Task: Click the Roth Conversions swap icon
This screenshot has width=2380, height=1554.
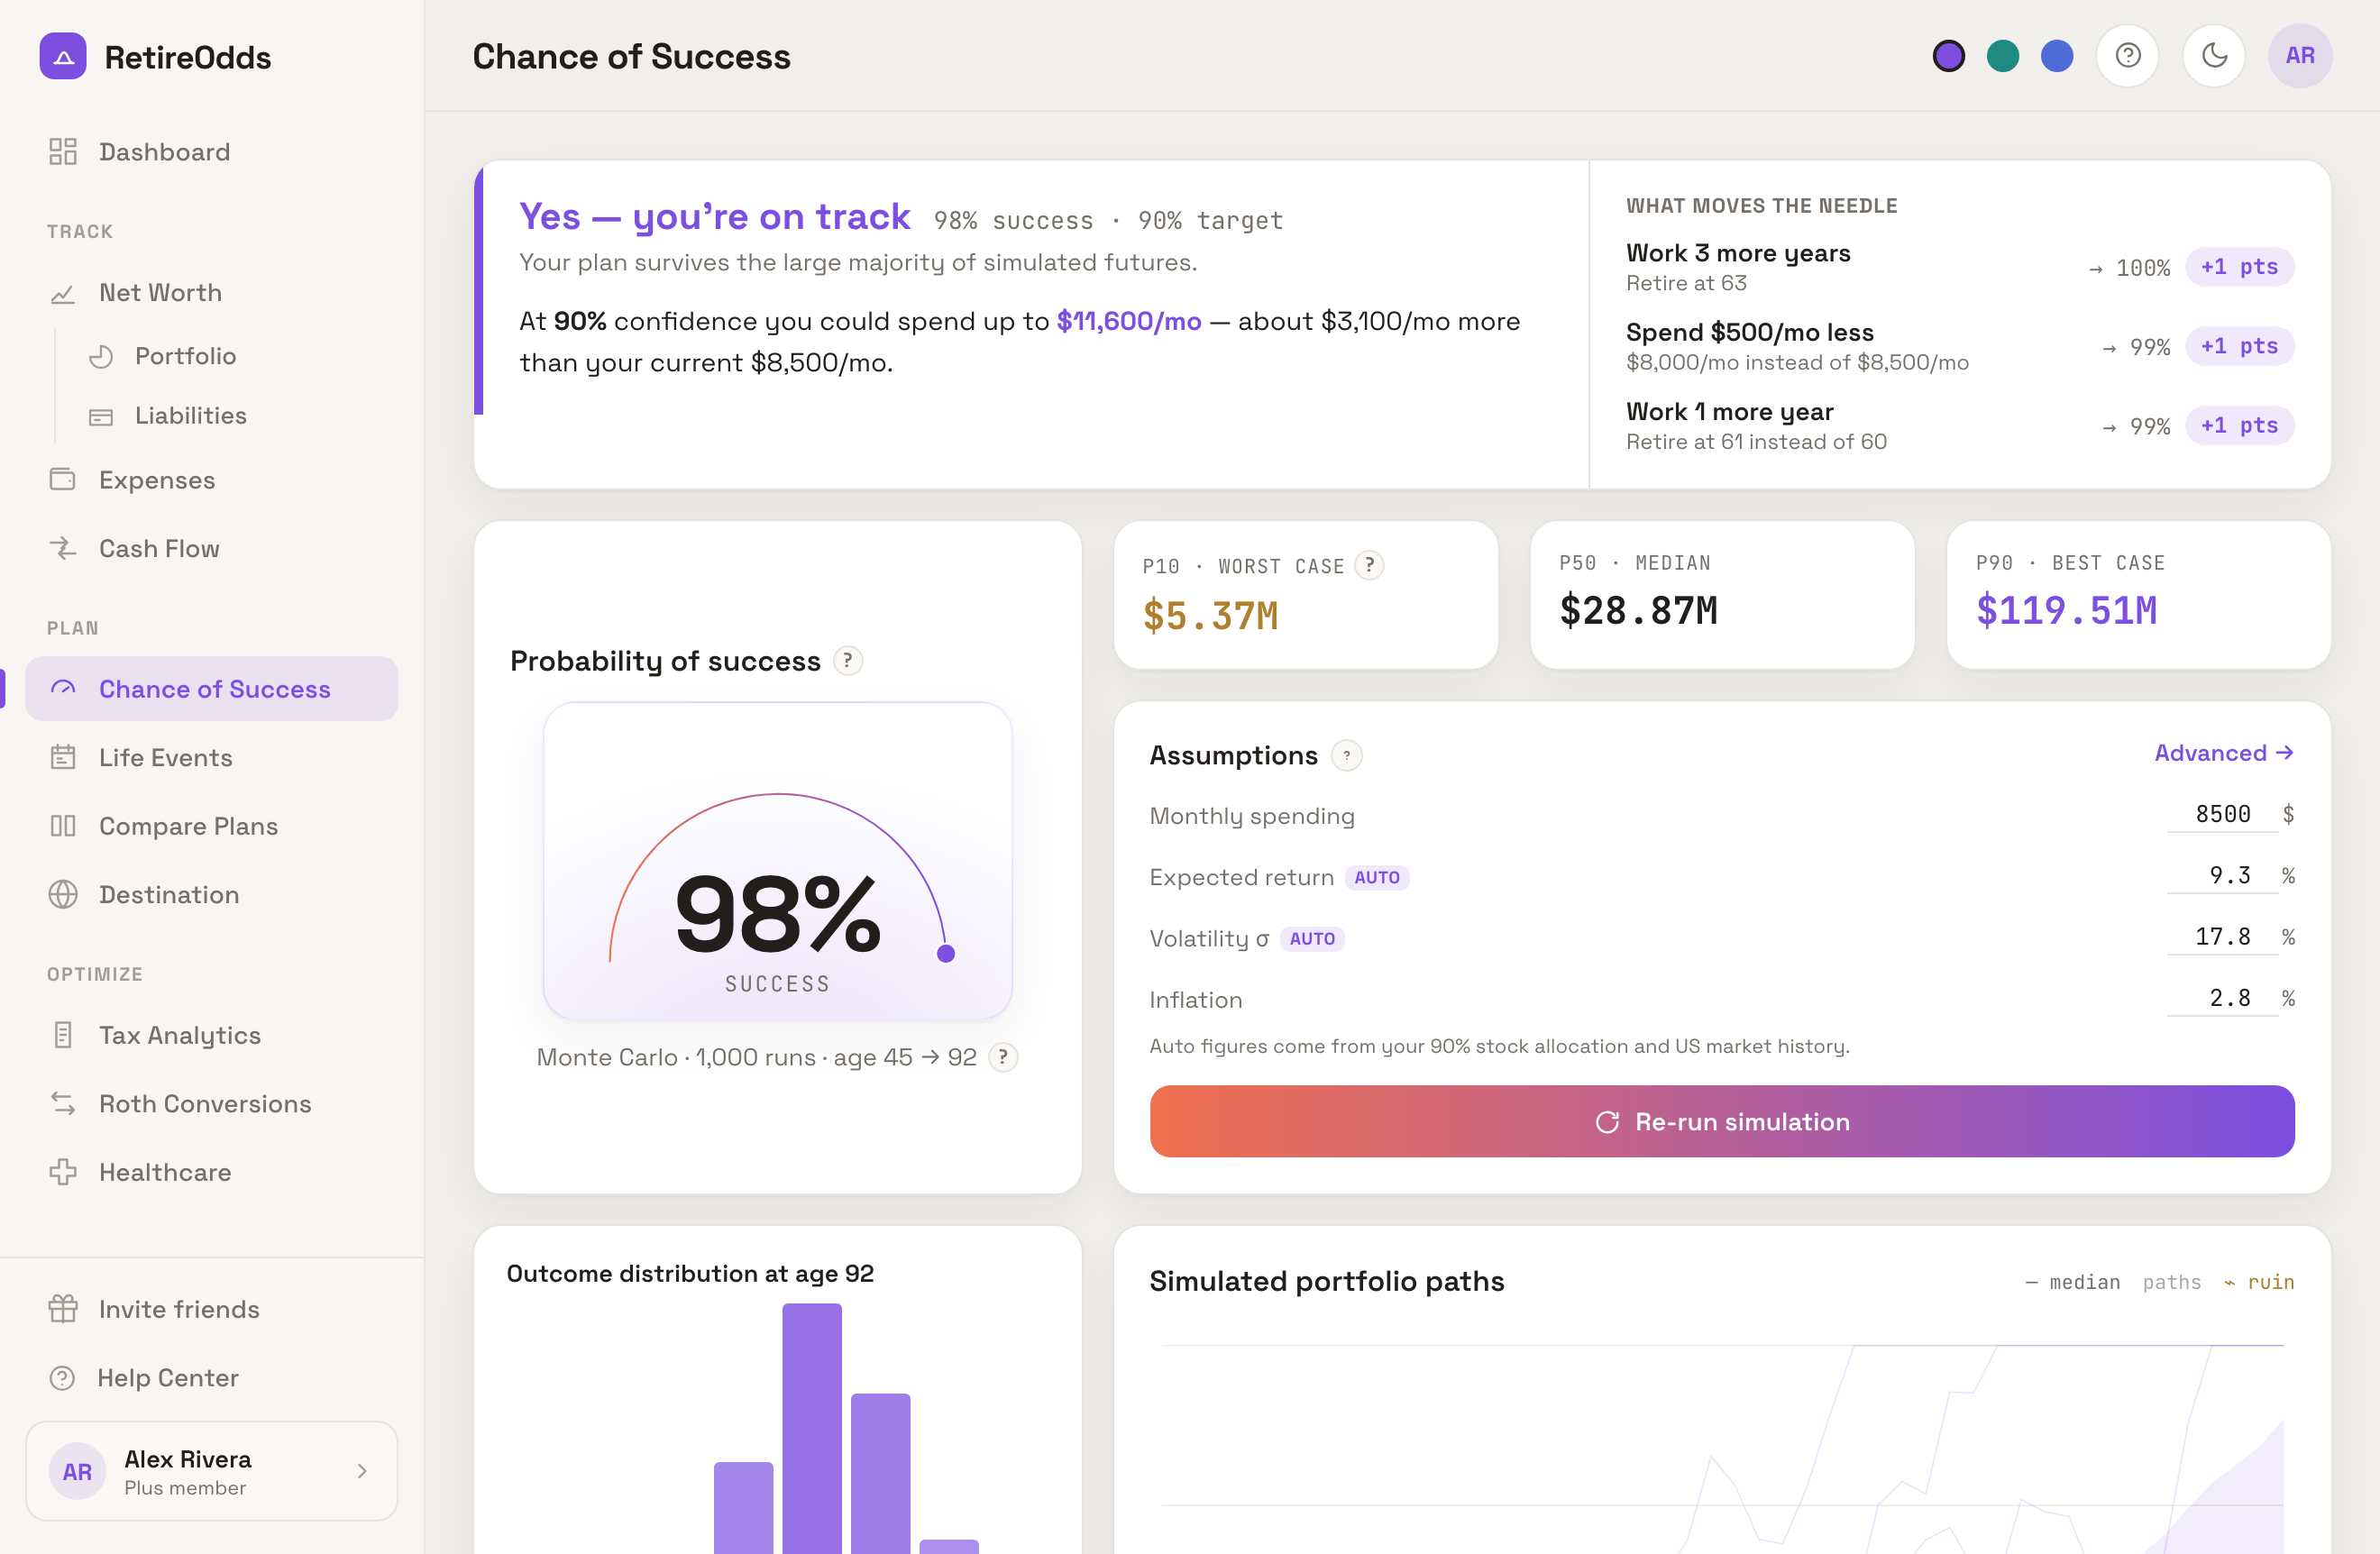Action: coord(63,1103)
